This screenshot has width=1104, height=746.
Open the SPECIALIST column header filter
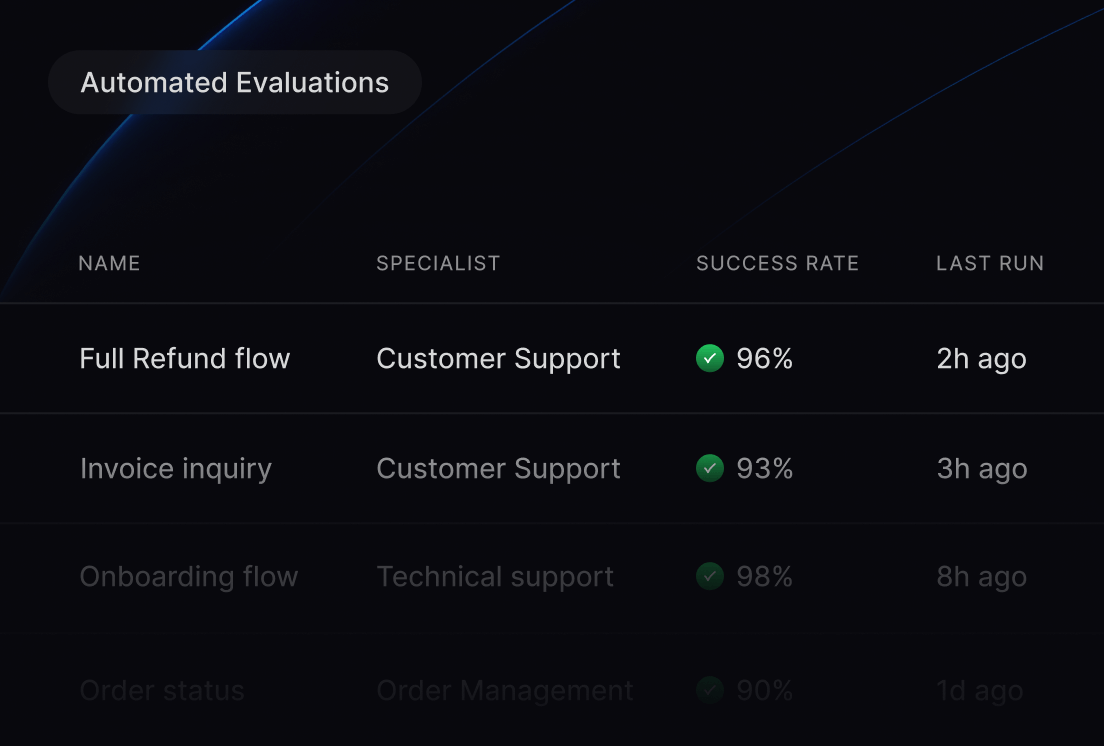438,263
